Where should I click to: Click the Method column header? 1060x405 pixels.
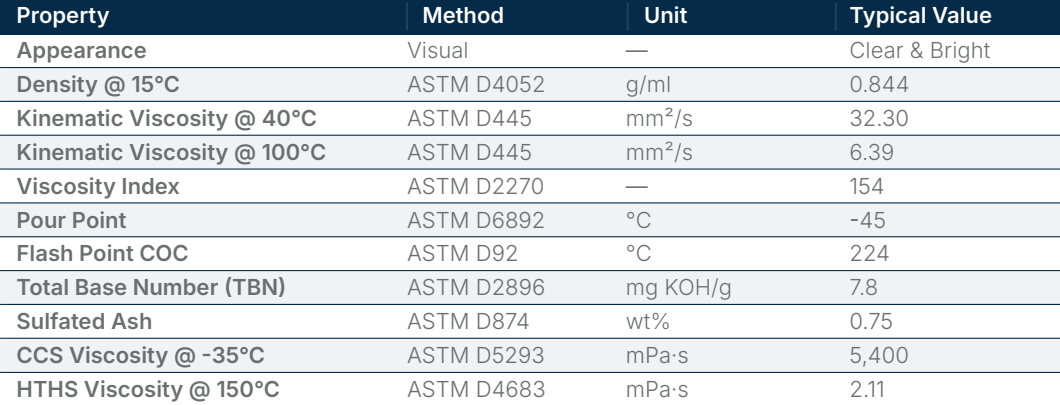[x=463, y=16]
